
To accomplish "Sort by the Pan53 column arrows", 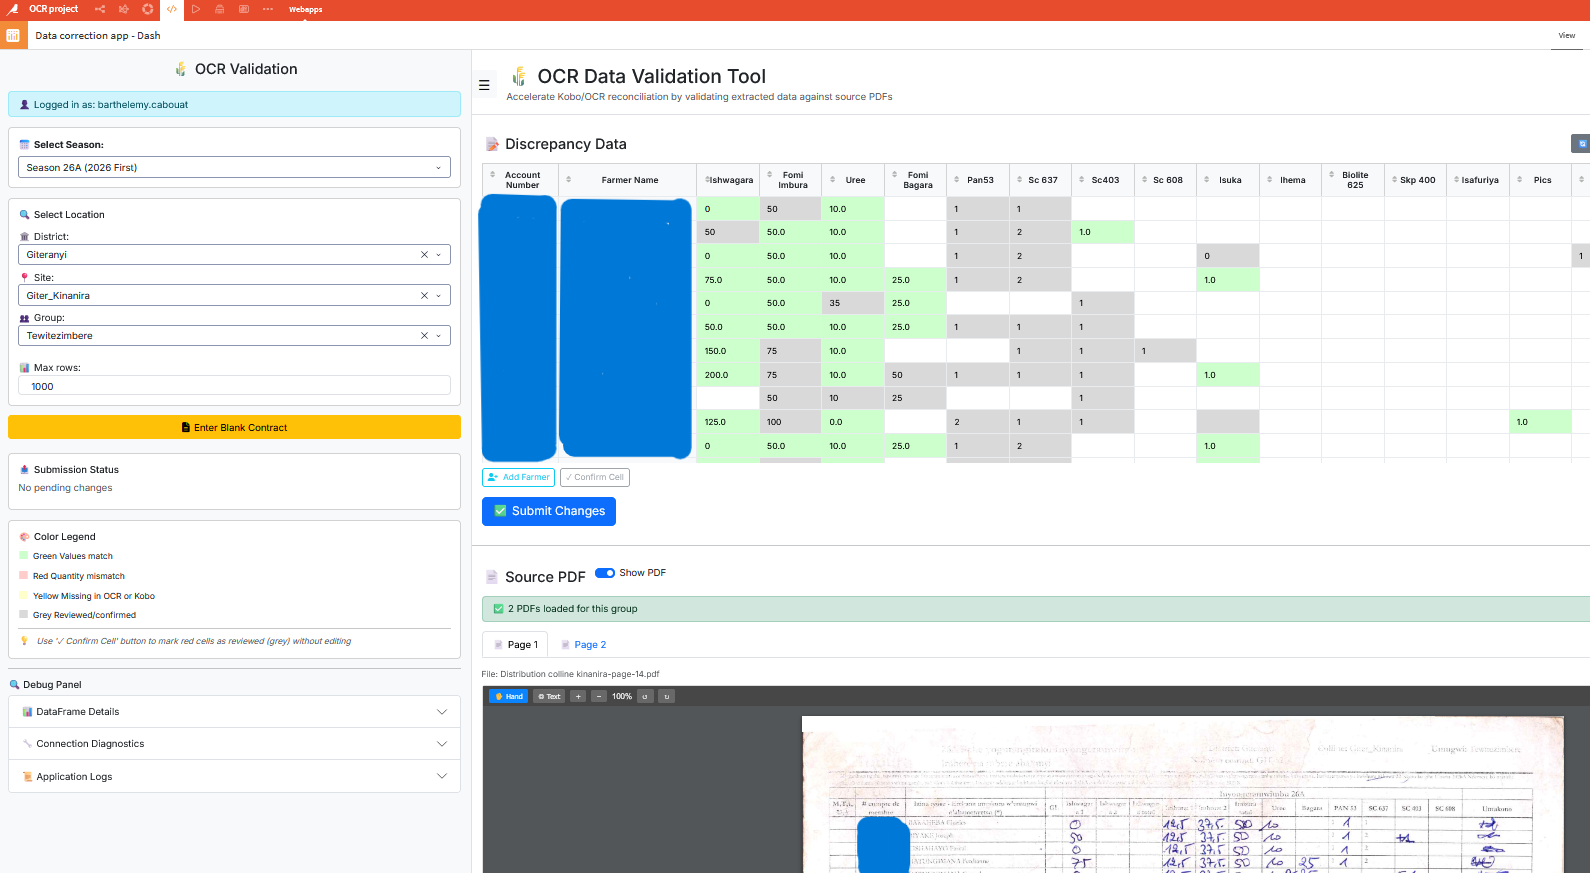I will coord(957,180).
